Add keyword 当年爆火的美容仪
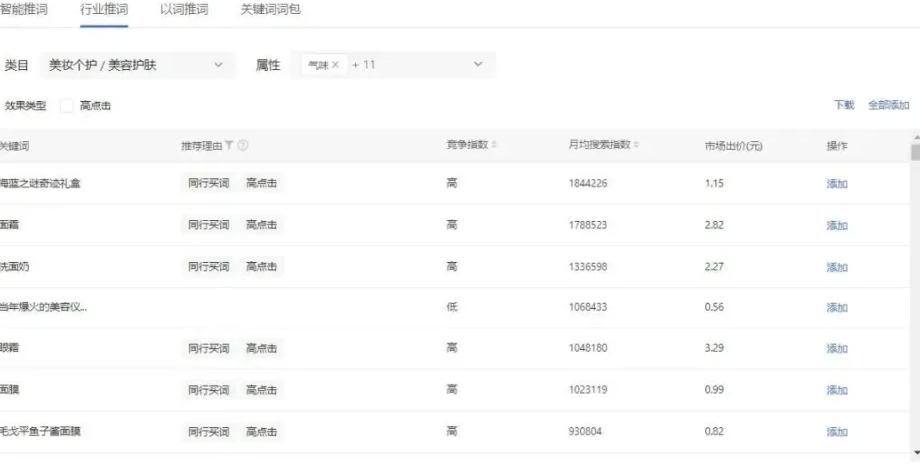Screen dimensions: 920x467 [x=837, y=307]
